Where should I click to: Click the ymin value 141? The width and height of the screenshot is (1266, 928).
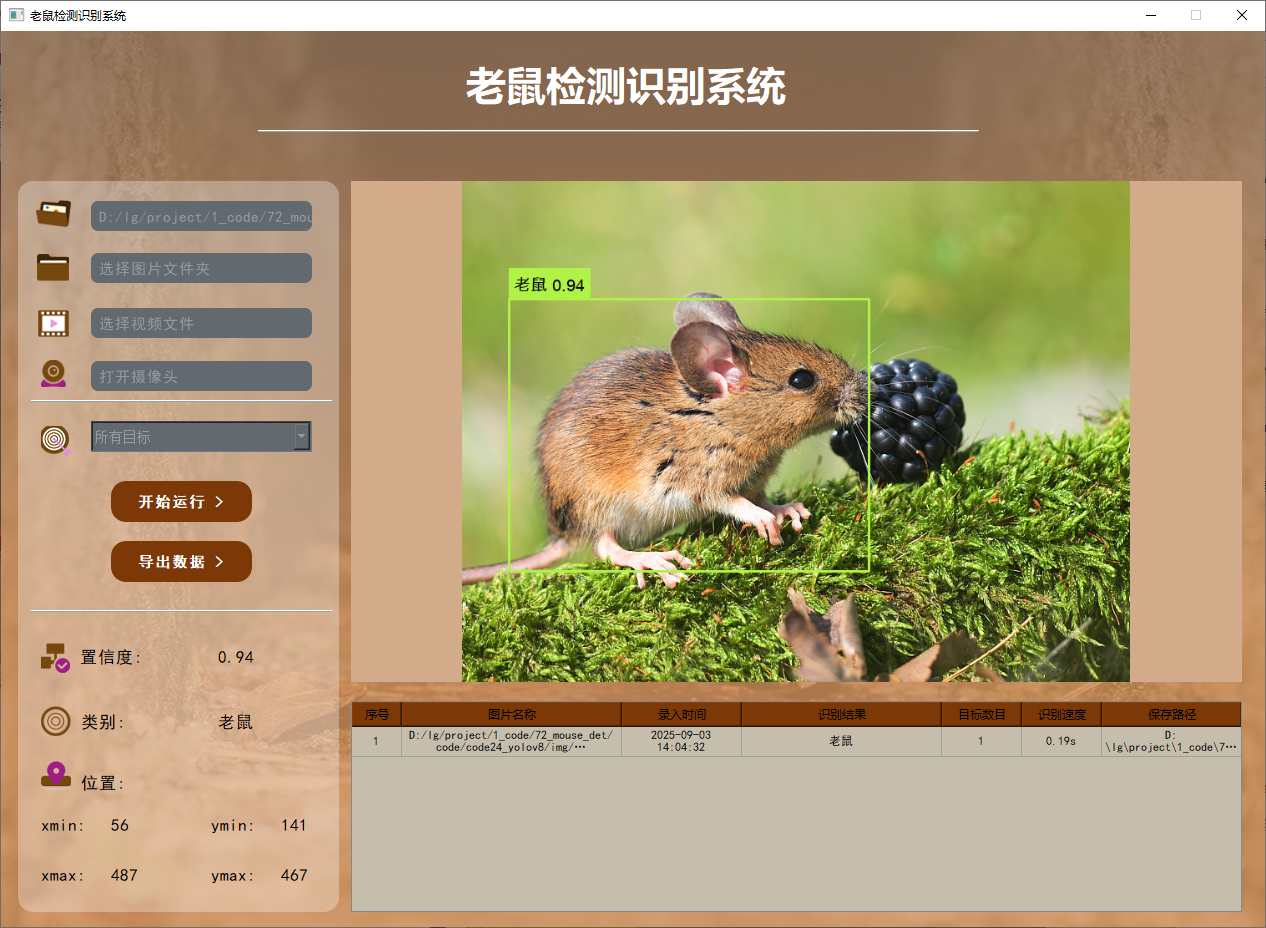click(294, 825)
